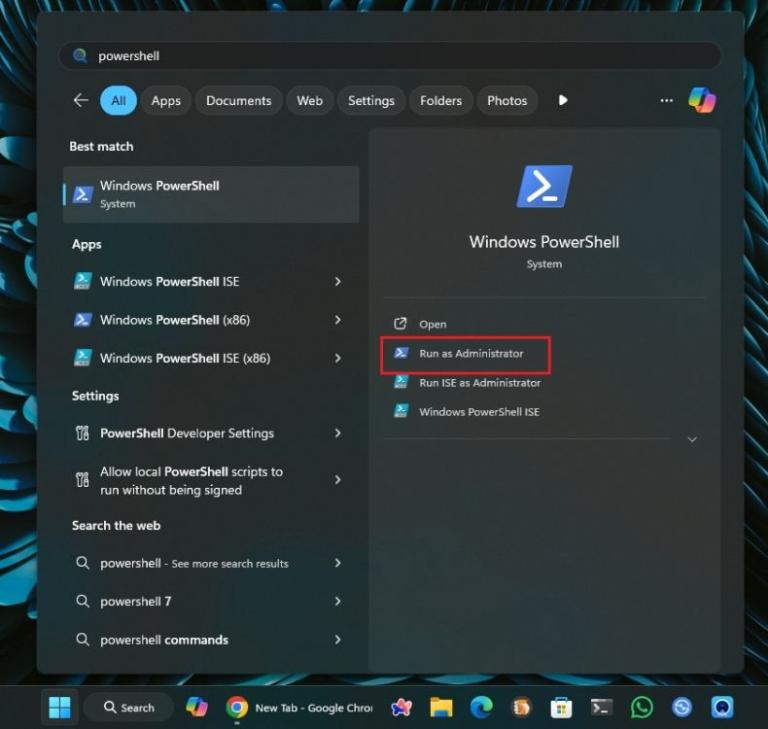Screen dimensions: 768x729
Task: Search the web for 'powershell 7'
Action: 136,602
